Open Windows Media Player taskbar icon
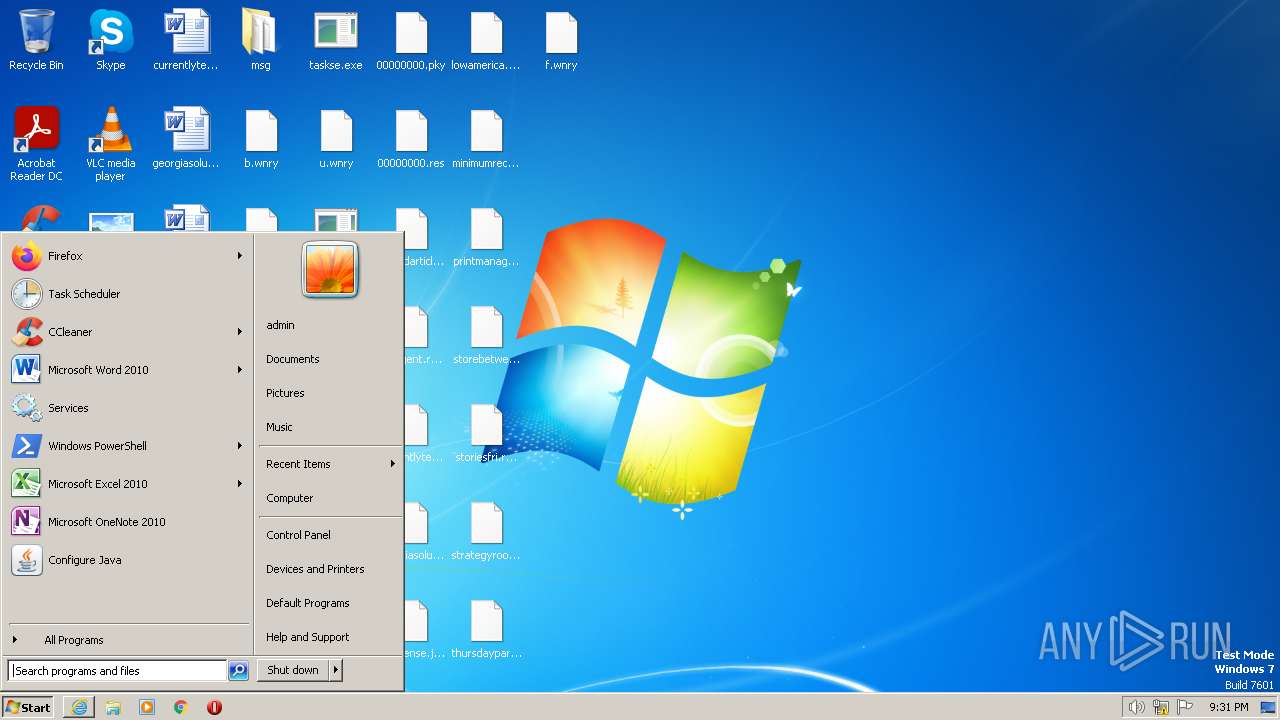 pos(147,707)
